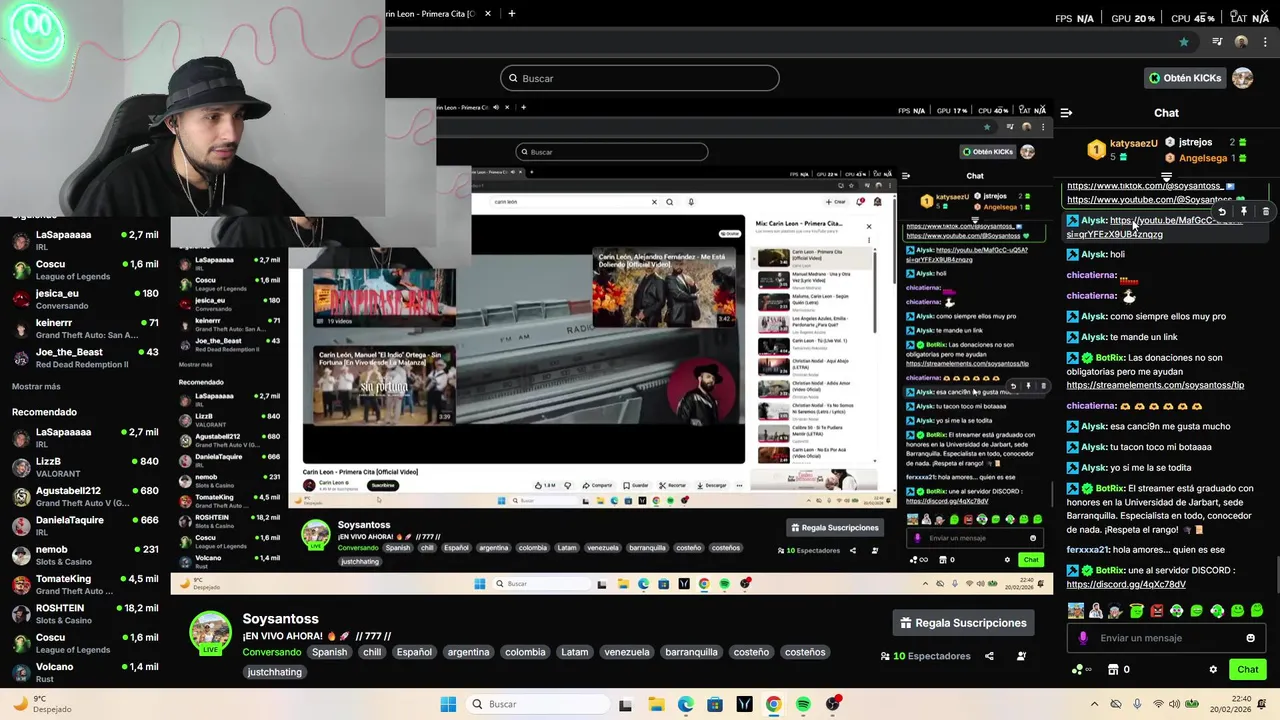The height and width of the screenshot is (720, 1280).
Task: Open chat settings gear icon
Action: point(1213,670)
